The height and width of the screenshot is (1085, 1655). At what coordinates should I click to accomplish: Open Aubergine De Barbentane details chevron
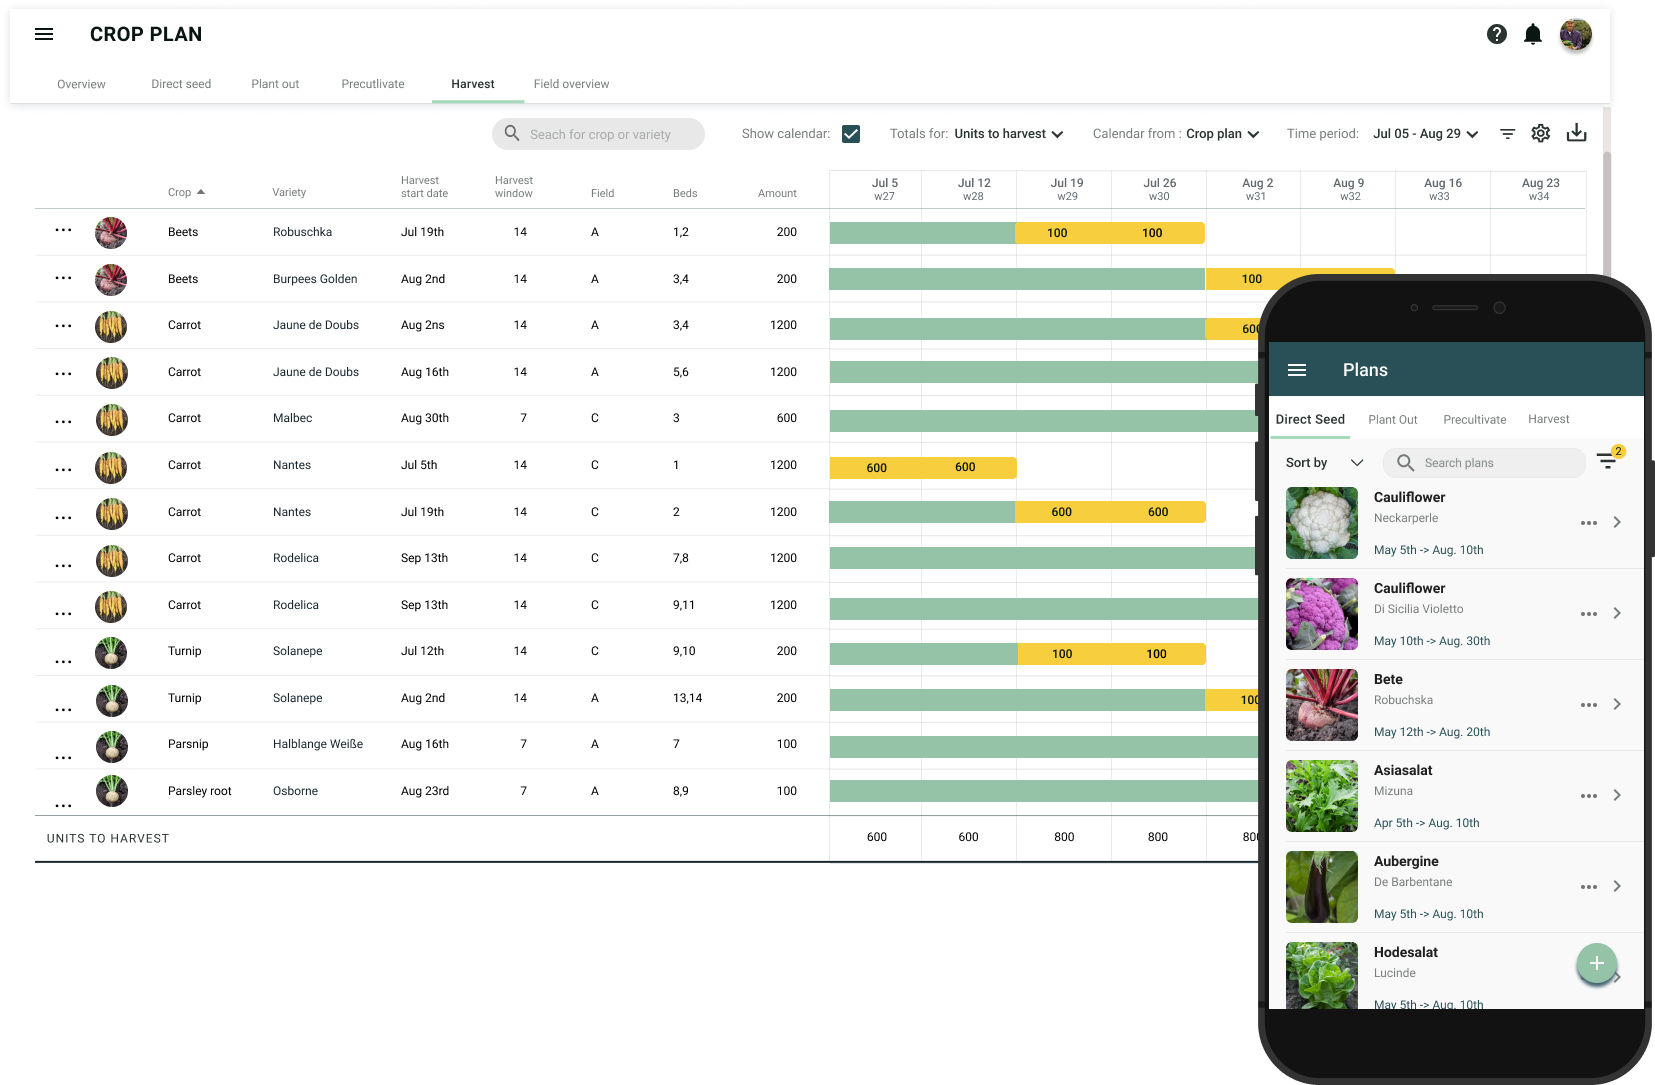[x=1617, y=886]
